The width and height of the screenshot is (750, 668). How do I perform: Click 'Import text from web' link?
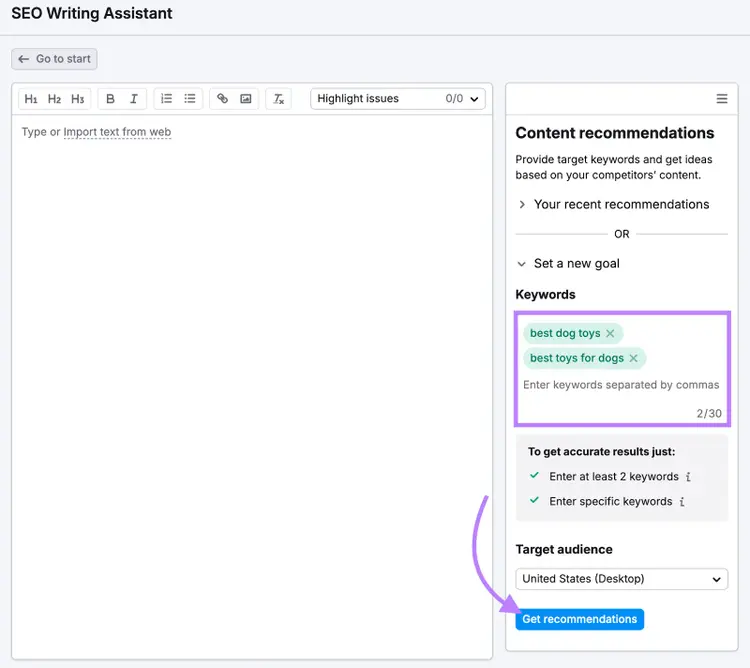tap(117, 132)
